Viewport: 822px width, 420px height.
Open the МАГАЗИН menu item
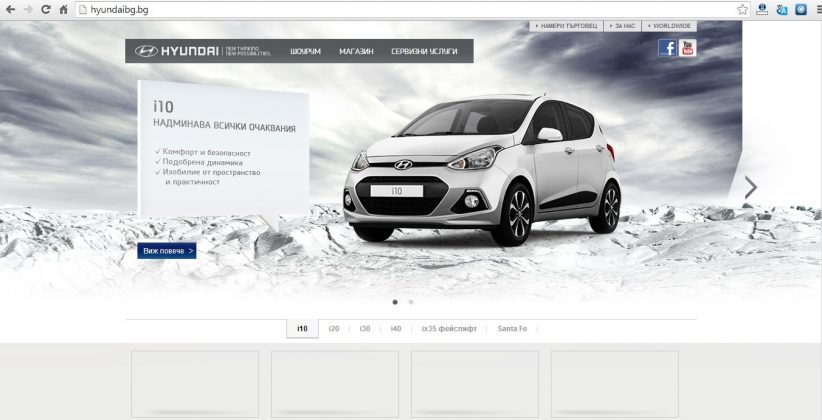coord(356,51)
